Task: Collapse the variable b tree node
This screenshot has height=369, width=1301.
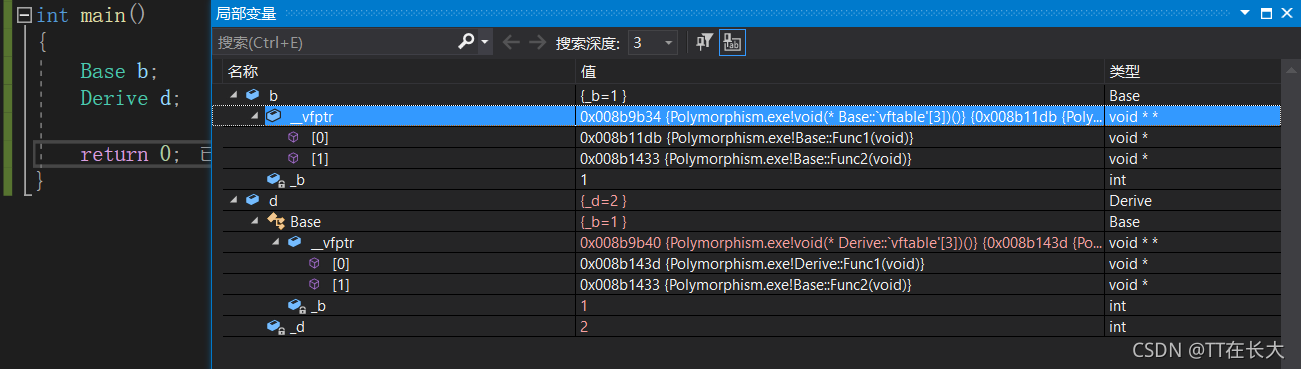Action: (x=234, y=95)
